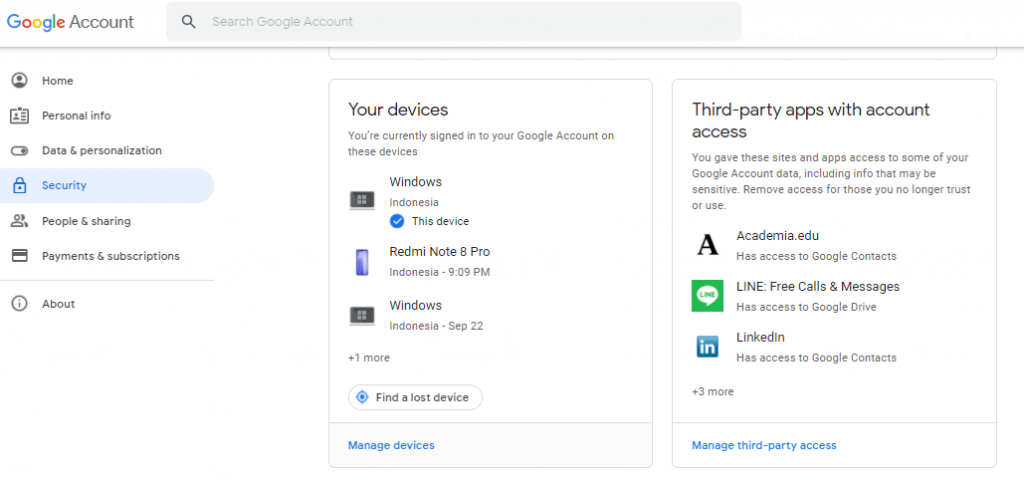Click the Redmi Note 8 Pro phone icon
Viewport: 1024px width, 483px height.
(x=362, y=262)
